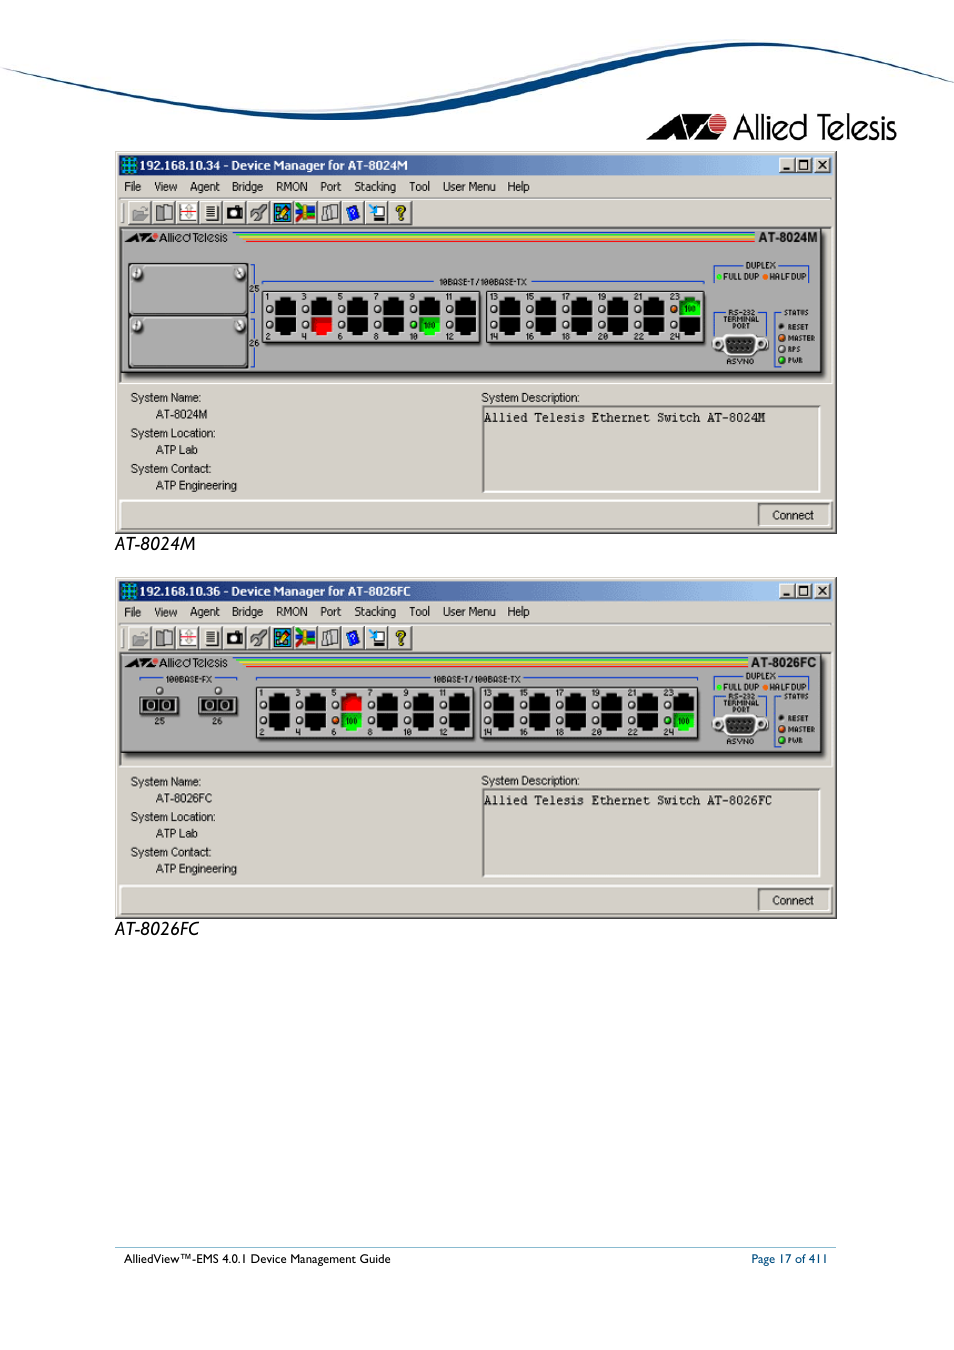Click the folded map icon in AT-8024M toolbar

(330, 213)
